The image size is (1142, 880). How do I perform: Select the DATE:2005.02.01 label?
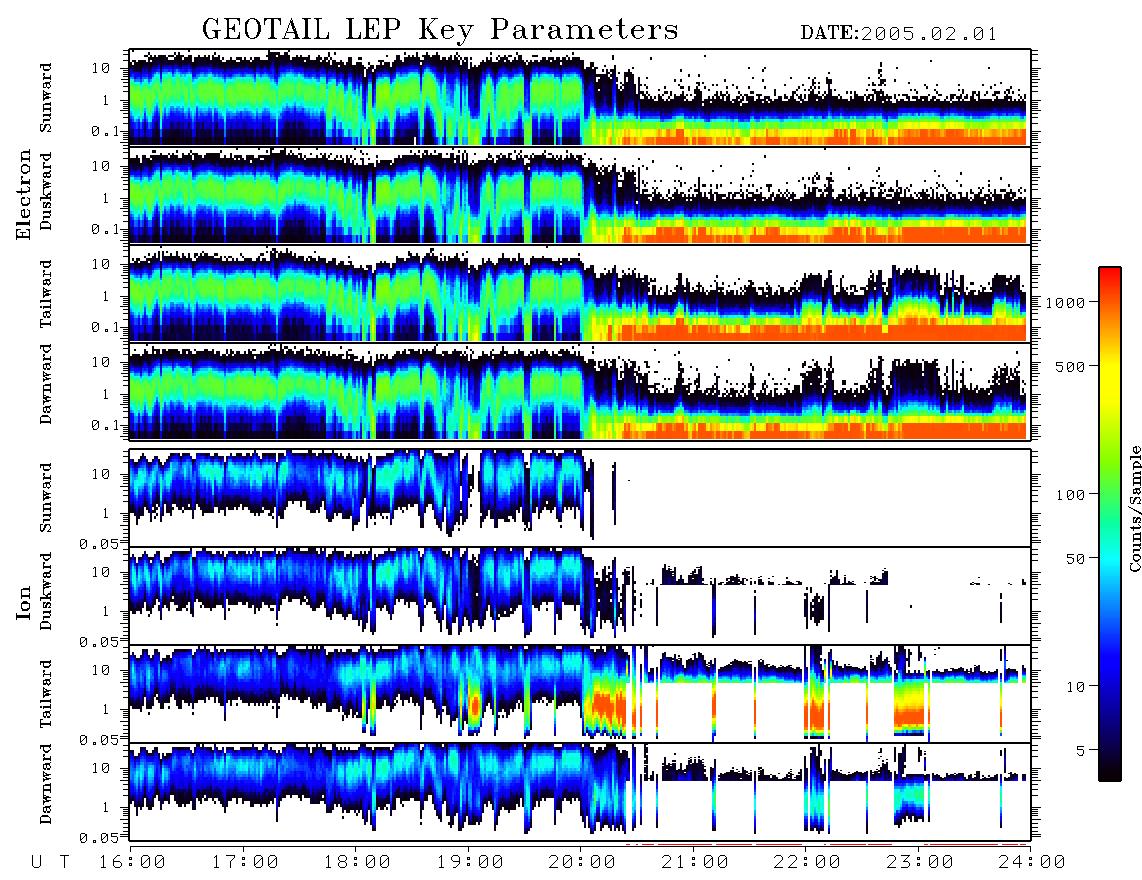(x=899, y=34)
